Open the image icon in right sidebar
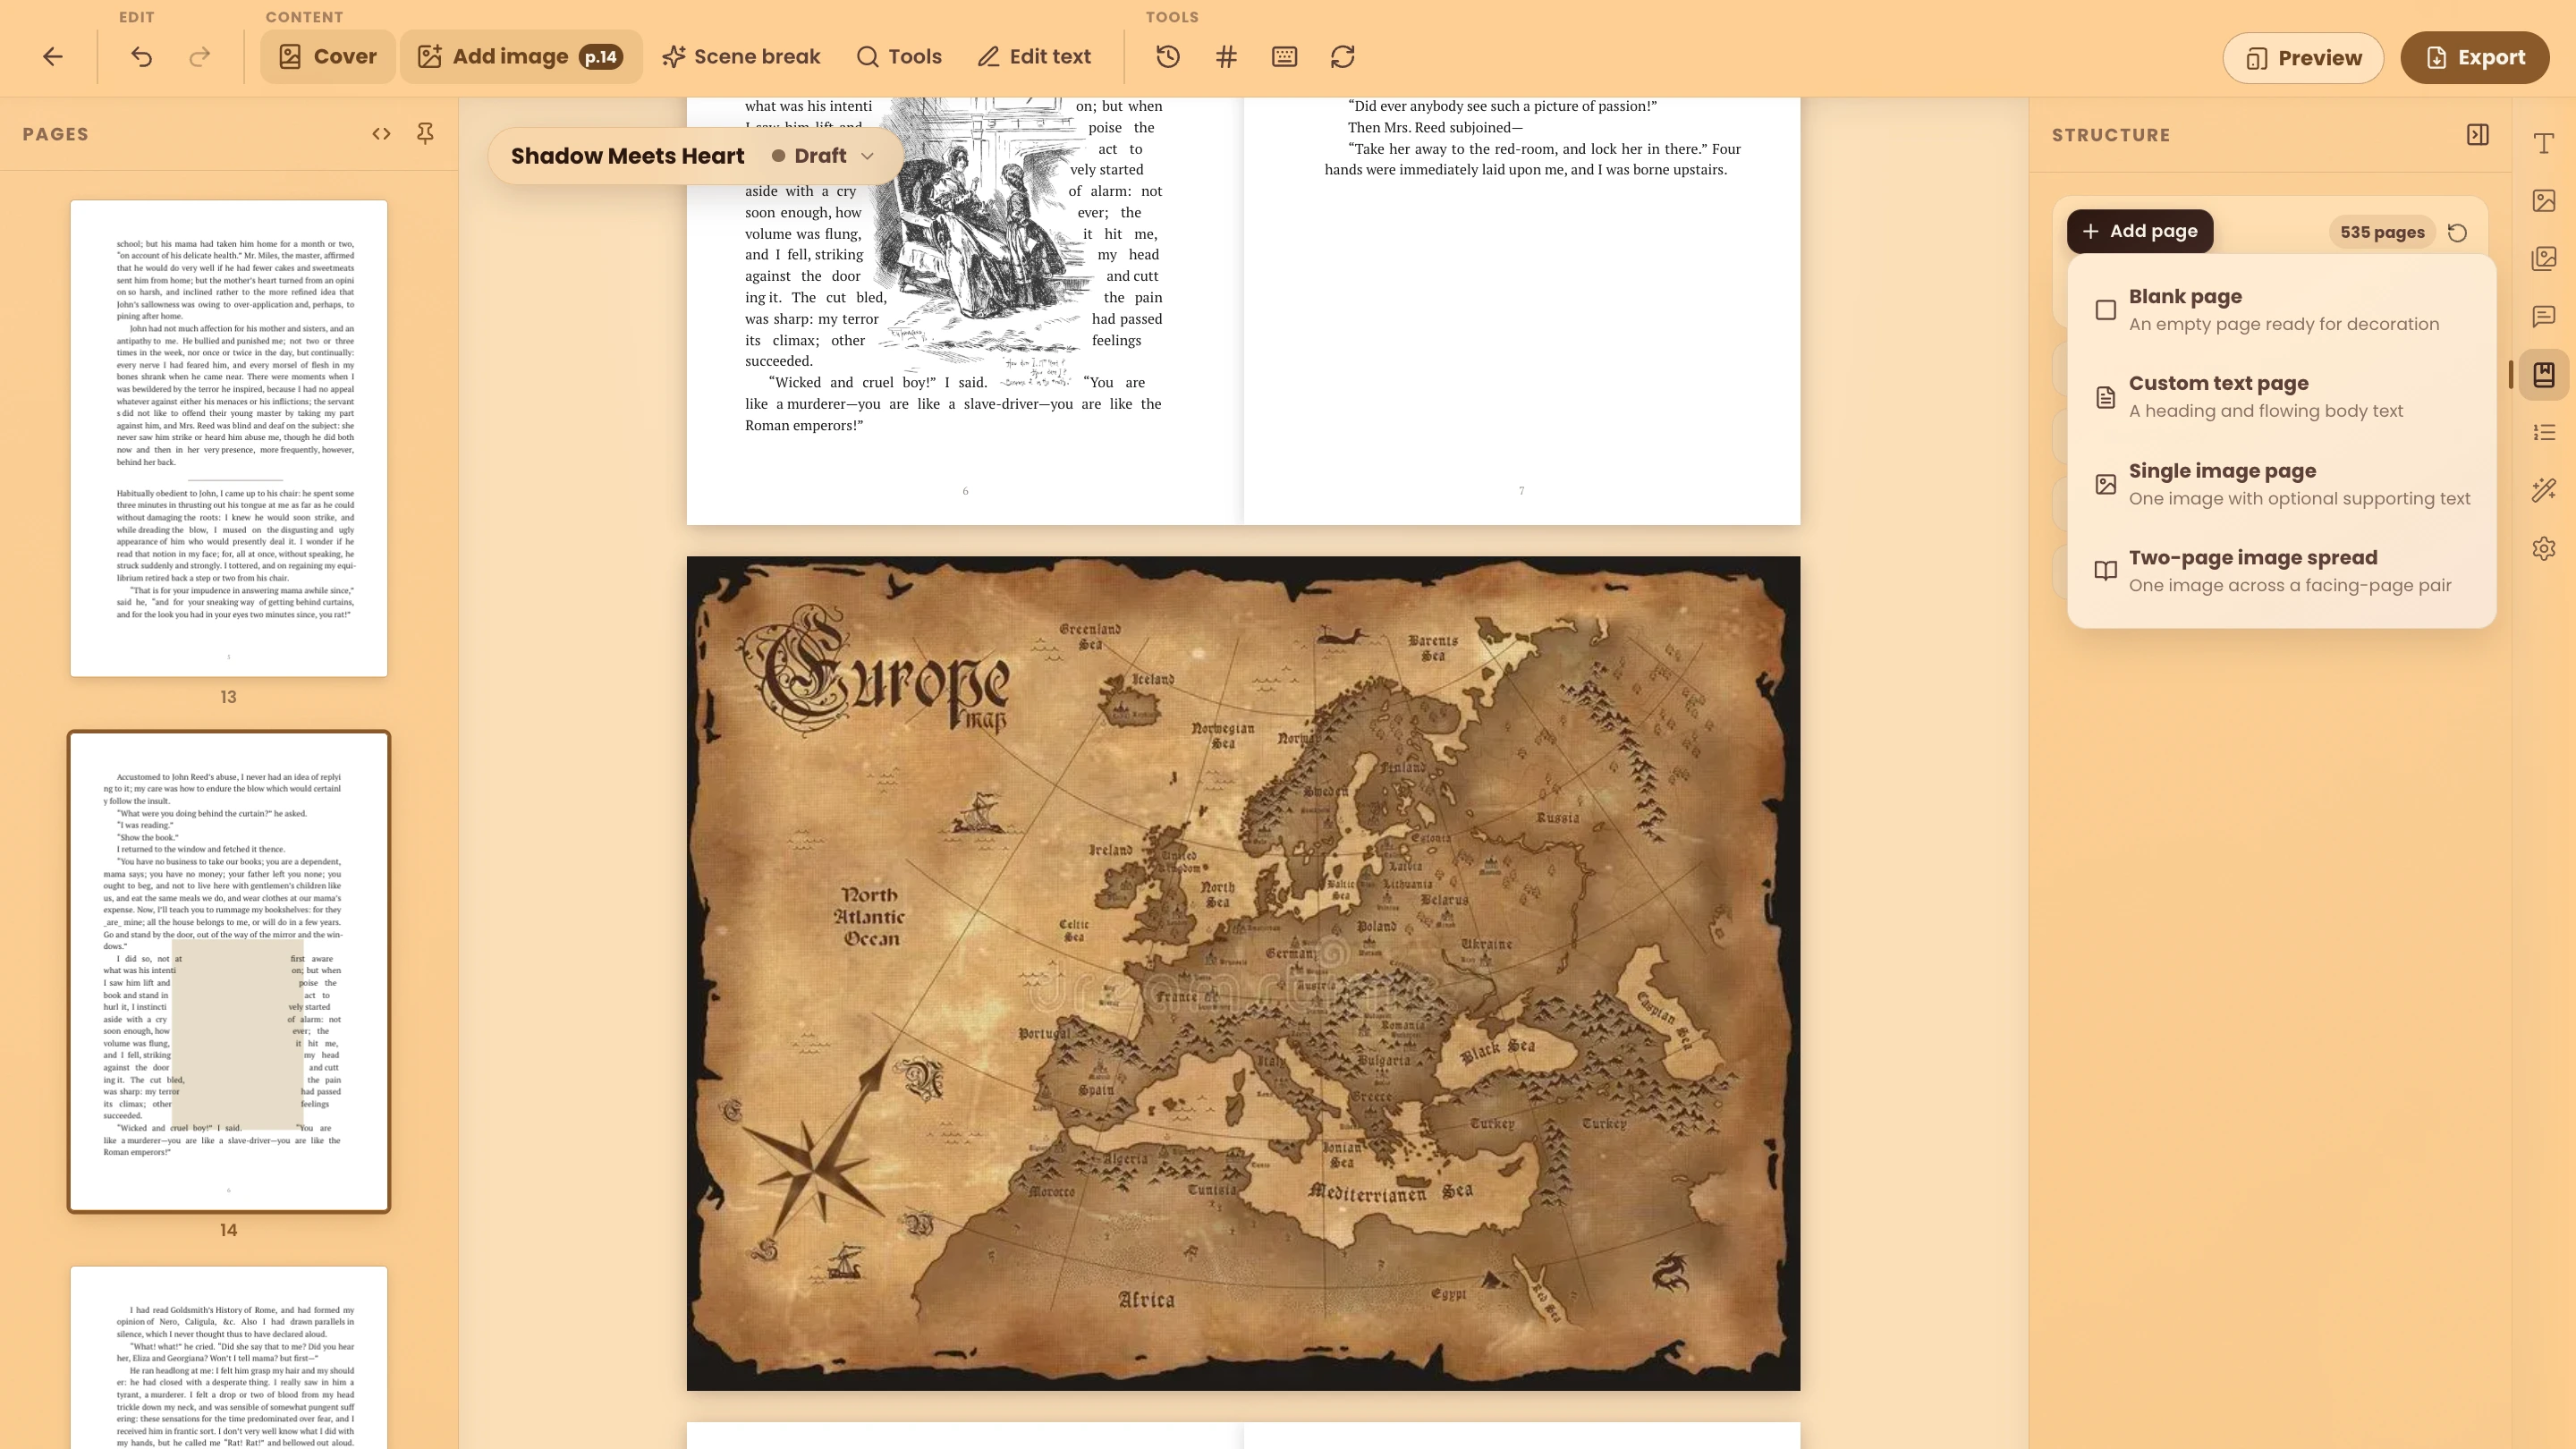 [2544, 201]
